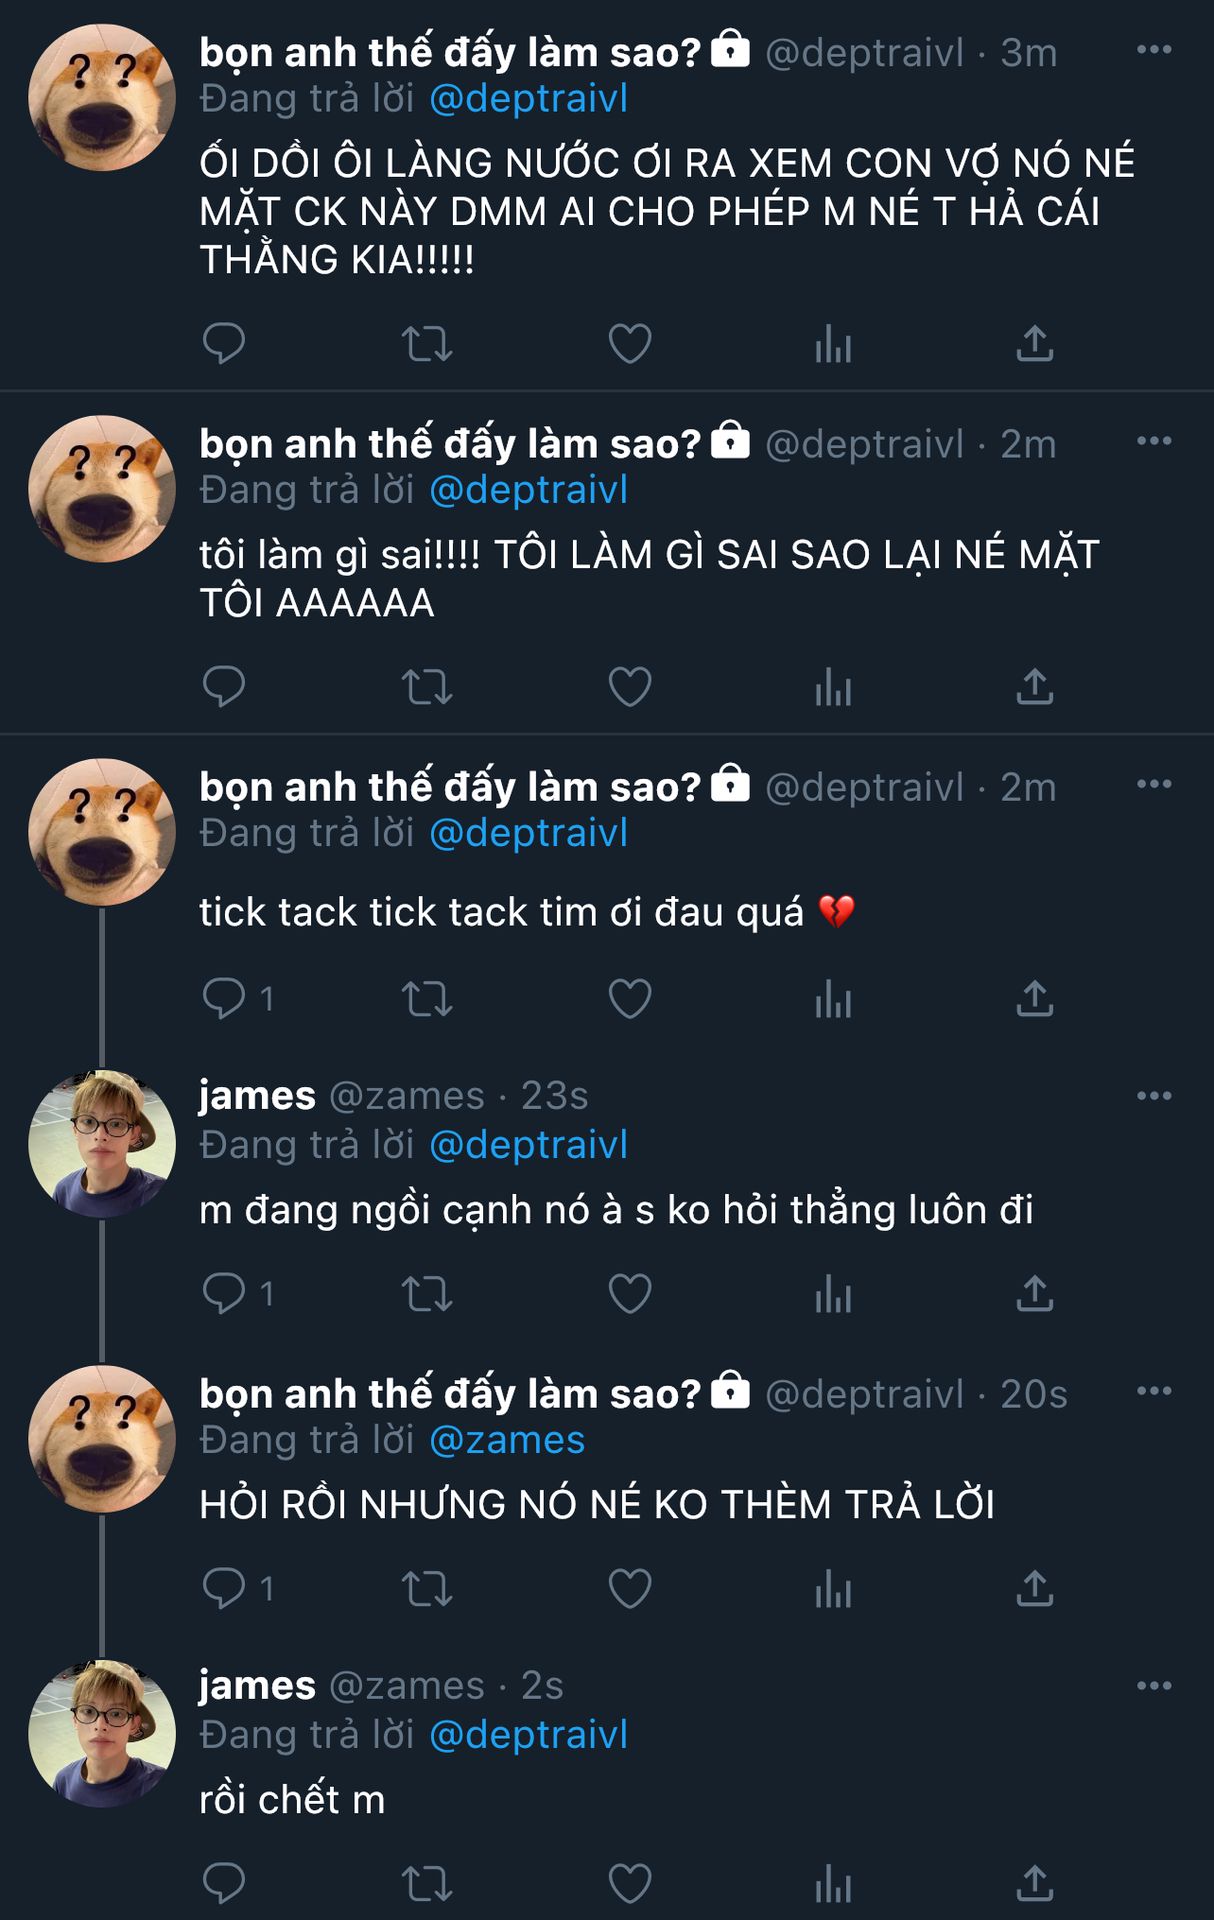Share the 'HỎI RỒI NHƯNG NÓ NÉ' tweet

[x=1035, y=1588]
